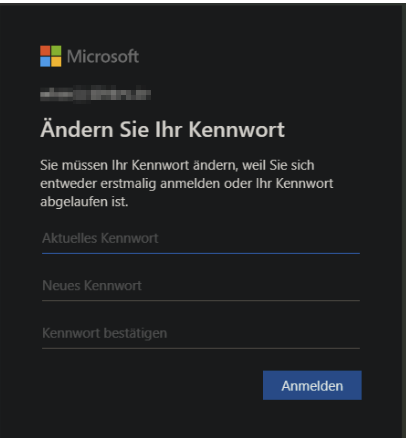Click the Anmelden label text to submit
The height and width of the screenshot is (438, 406).
(x=312, y=386)
